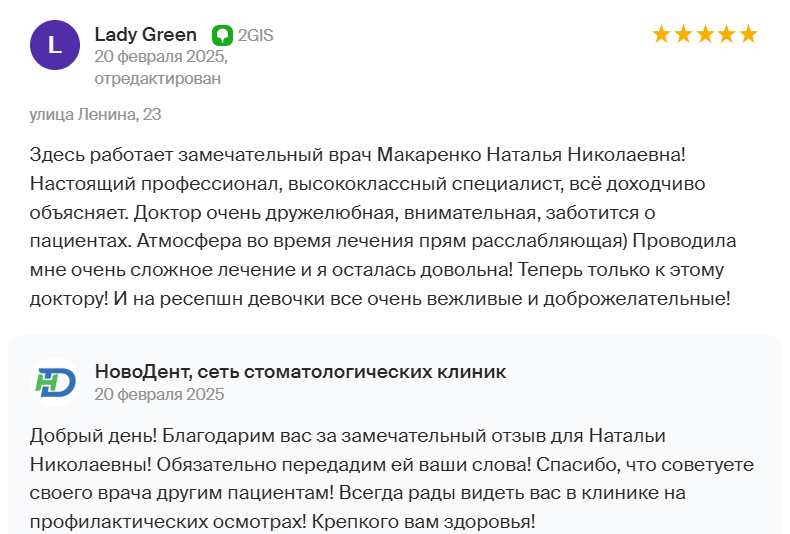
Task: Click the clinic reply date
Action: pyautogui.click(x=159, y=394)
